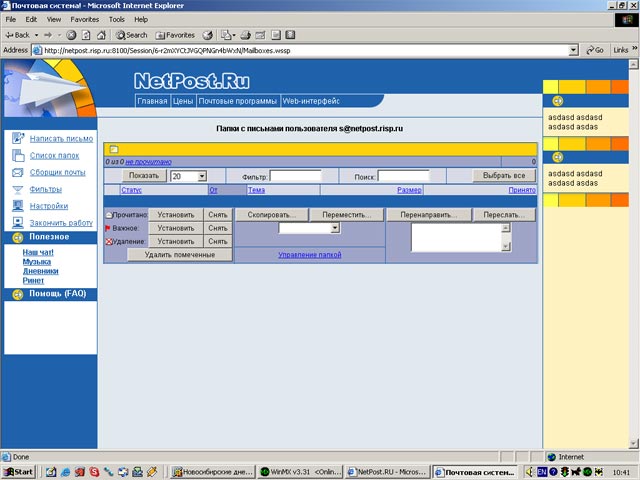Open the Edit with dropdown arrow in toolbar
The width and height of the screenshot is (640, 480).
(234, 35)
